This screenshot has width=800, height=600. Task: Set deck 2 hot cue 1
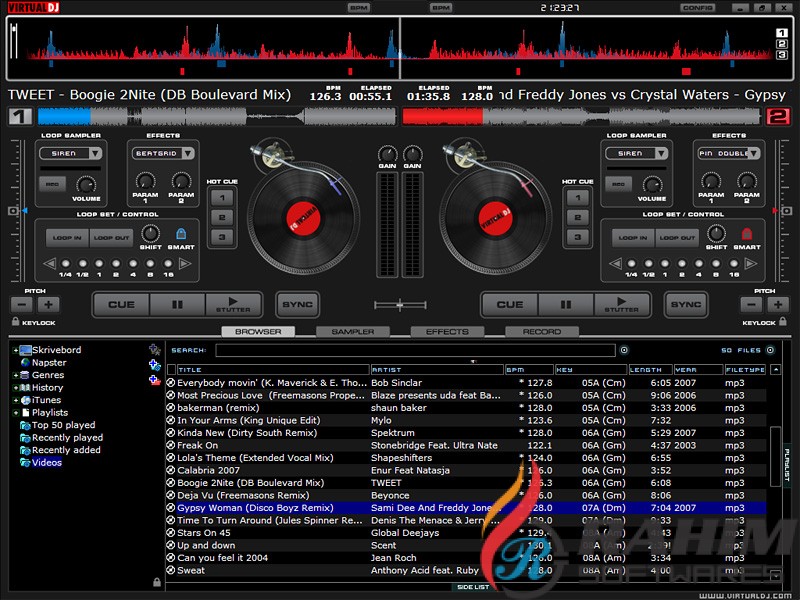578,197
